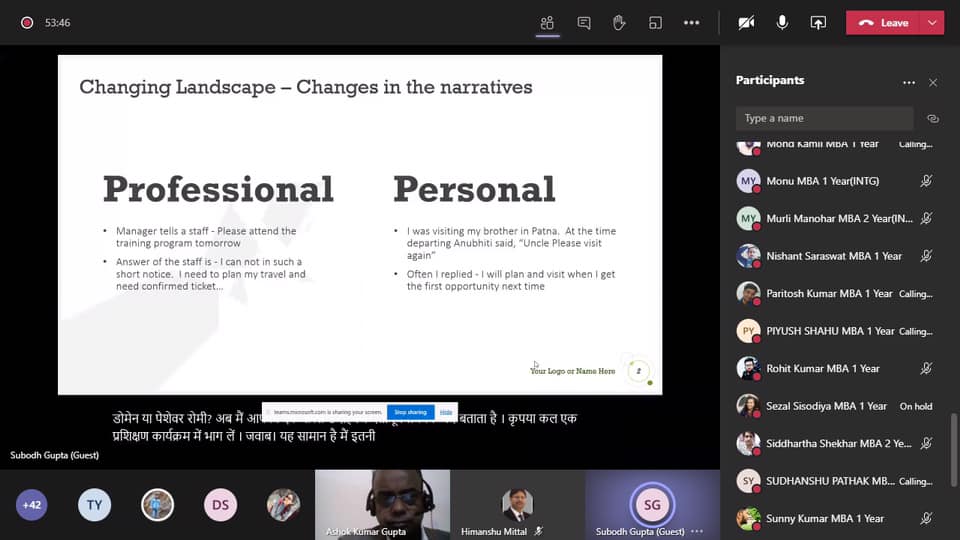Mute the microphone

(x=782, y=23)
